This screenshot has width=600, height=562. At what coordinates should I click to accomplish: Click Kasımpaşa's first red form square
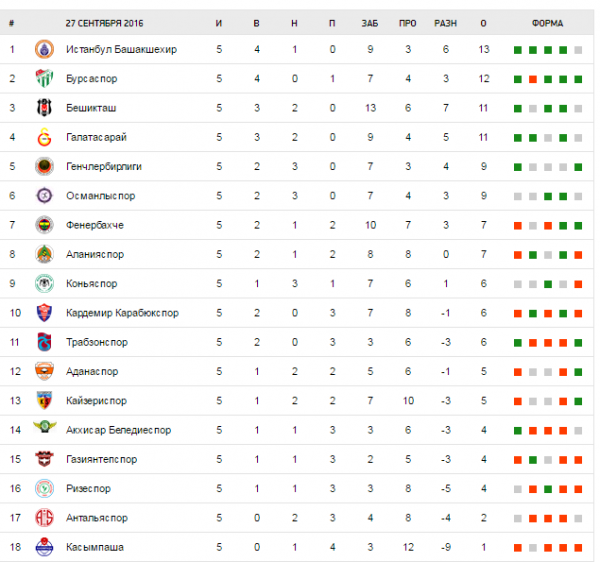tap(516, 548)
